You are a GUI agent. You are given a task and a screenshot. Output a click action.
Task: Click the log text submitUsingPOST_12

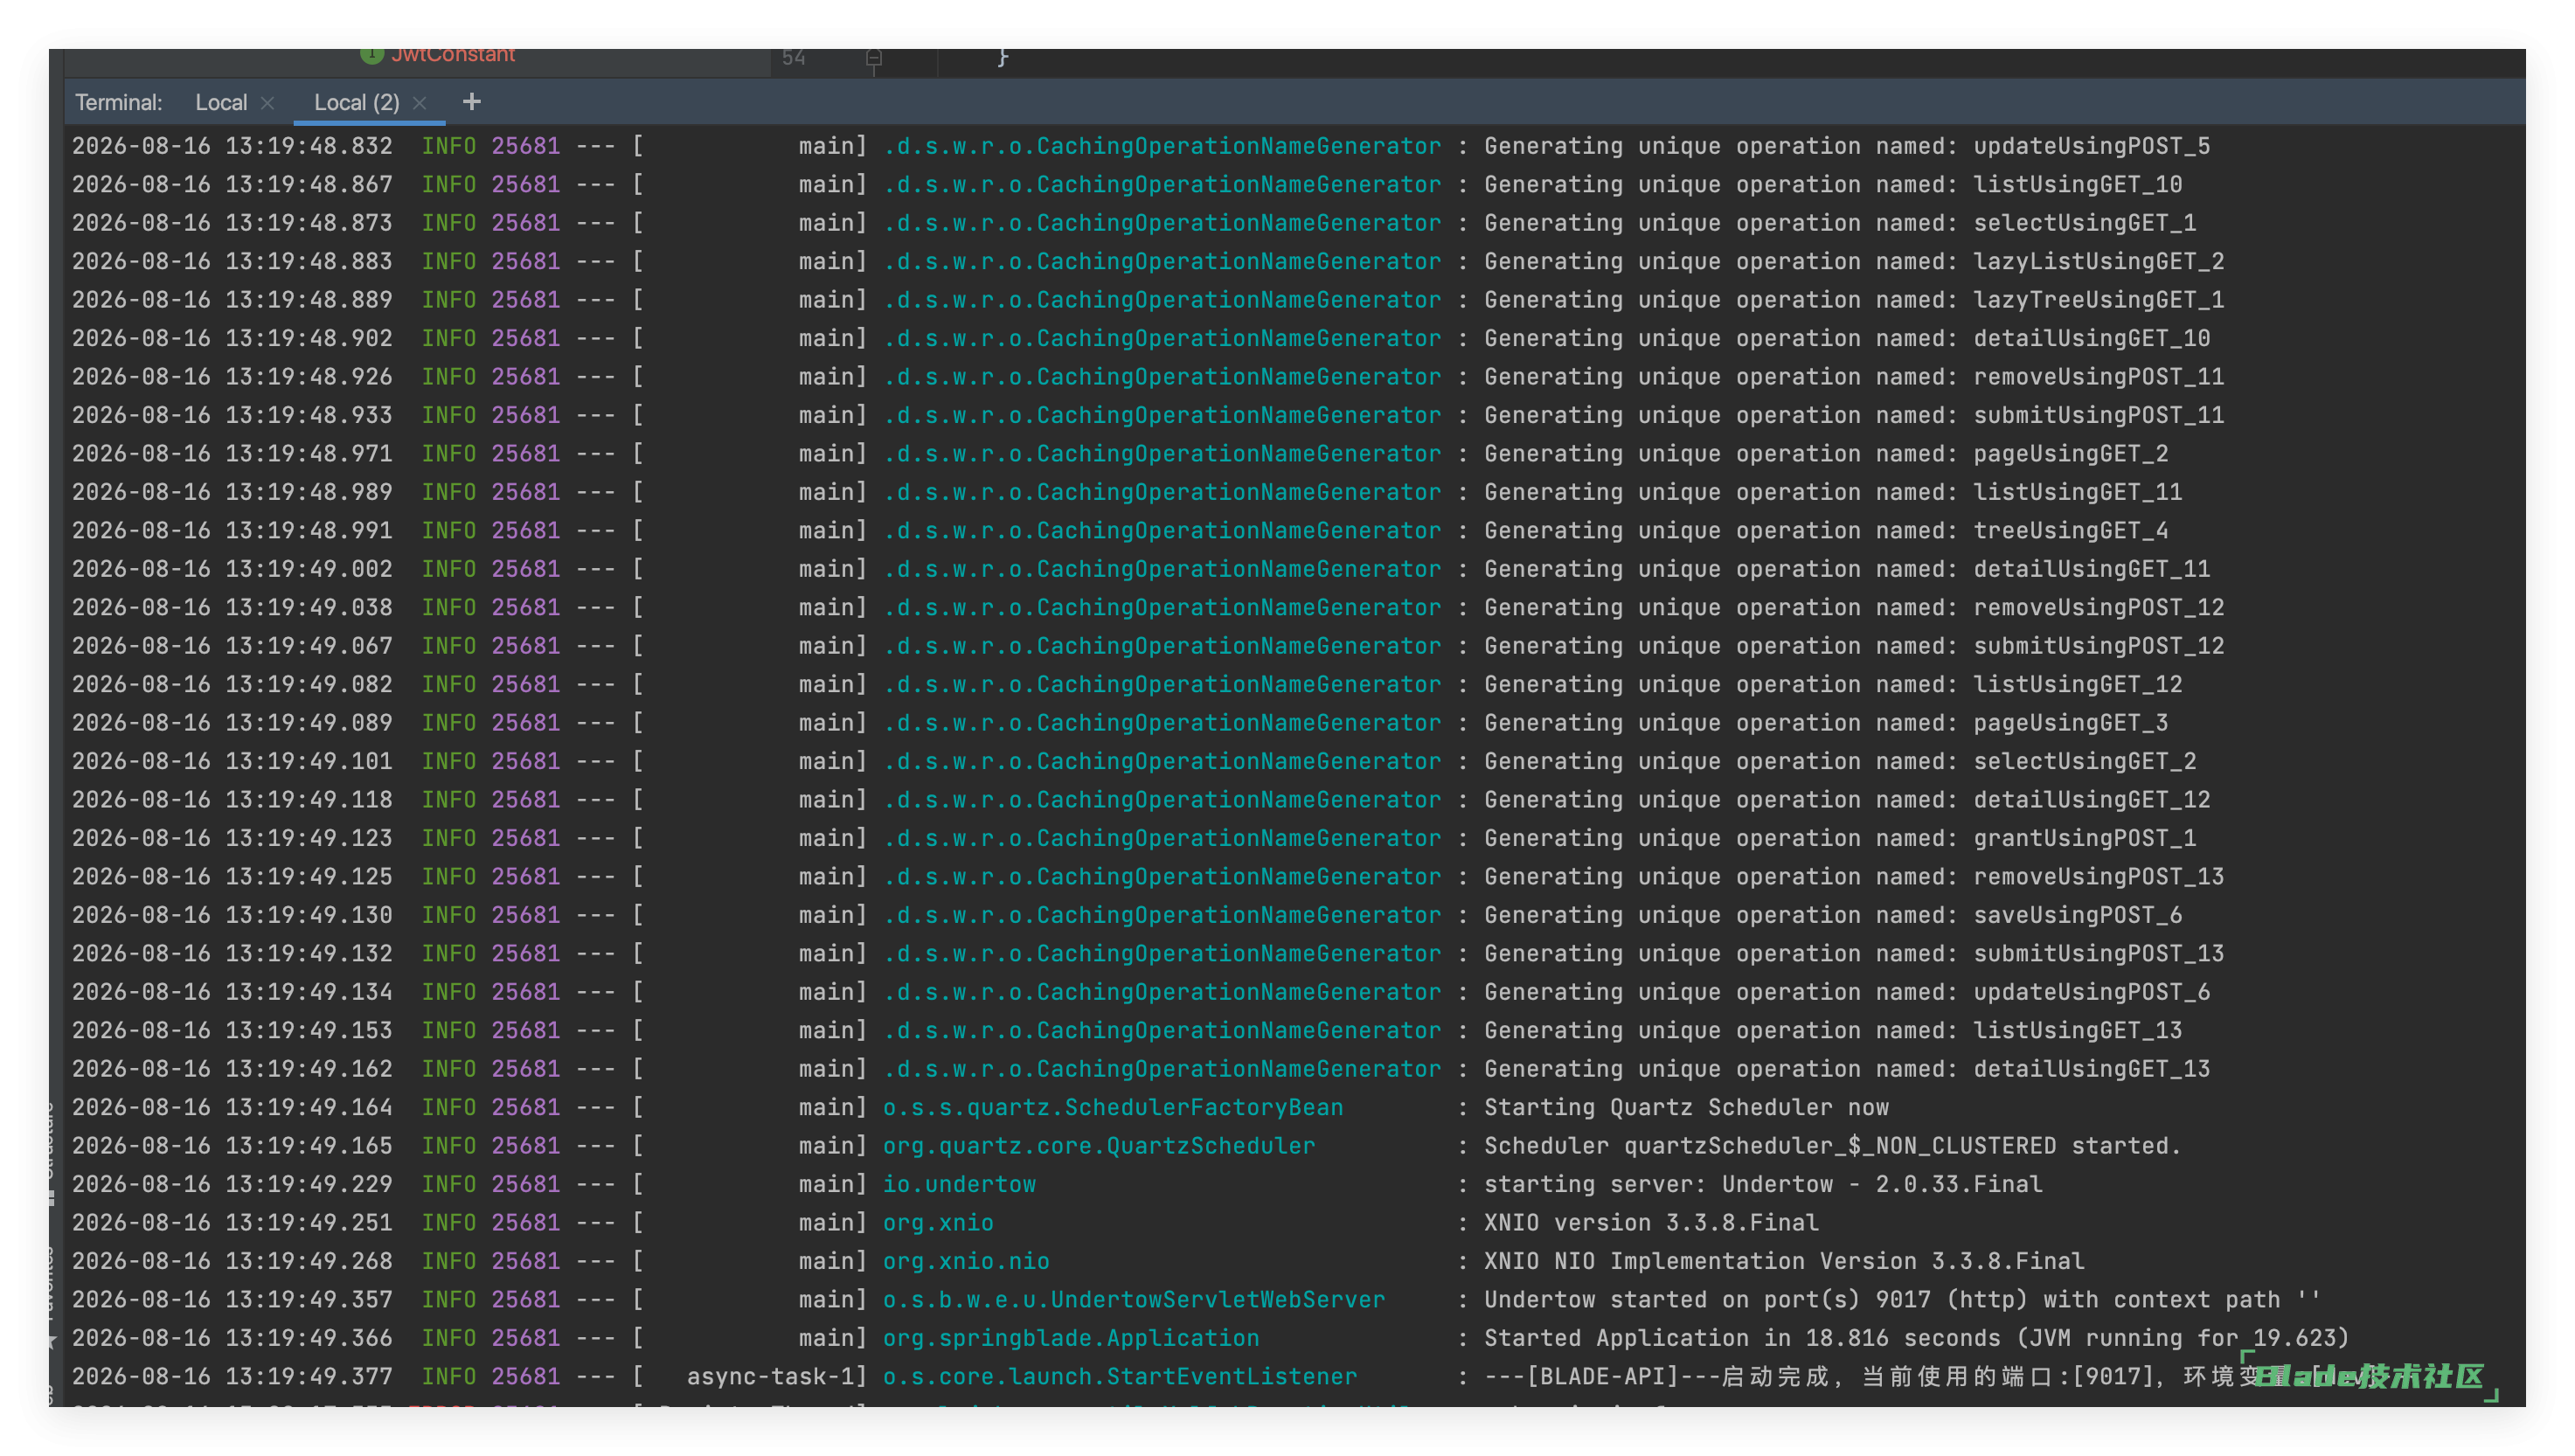click(2098, 645)
